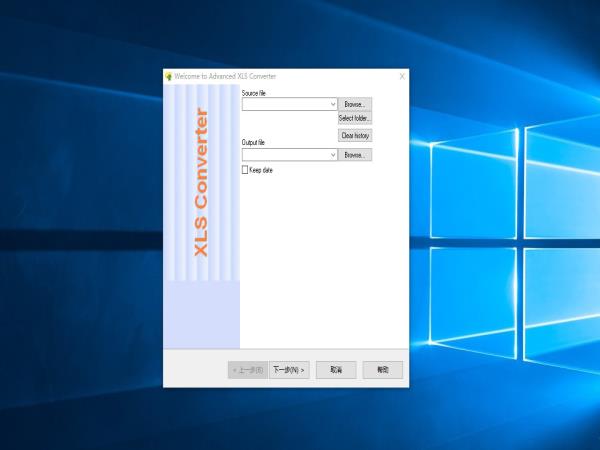Focus the Output file text field
600x450 pixels.
point(285,155)
